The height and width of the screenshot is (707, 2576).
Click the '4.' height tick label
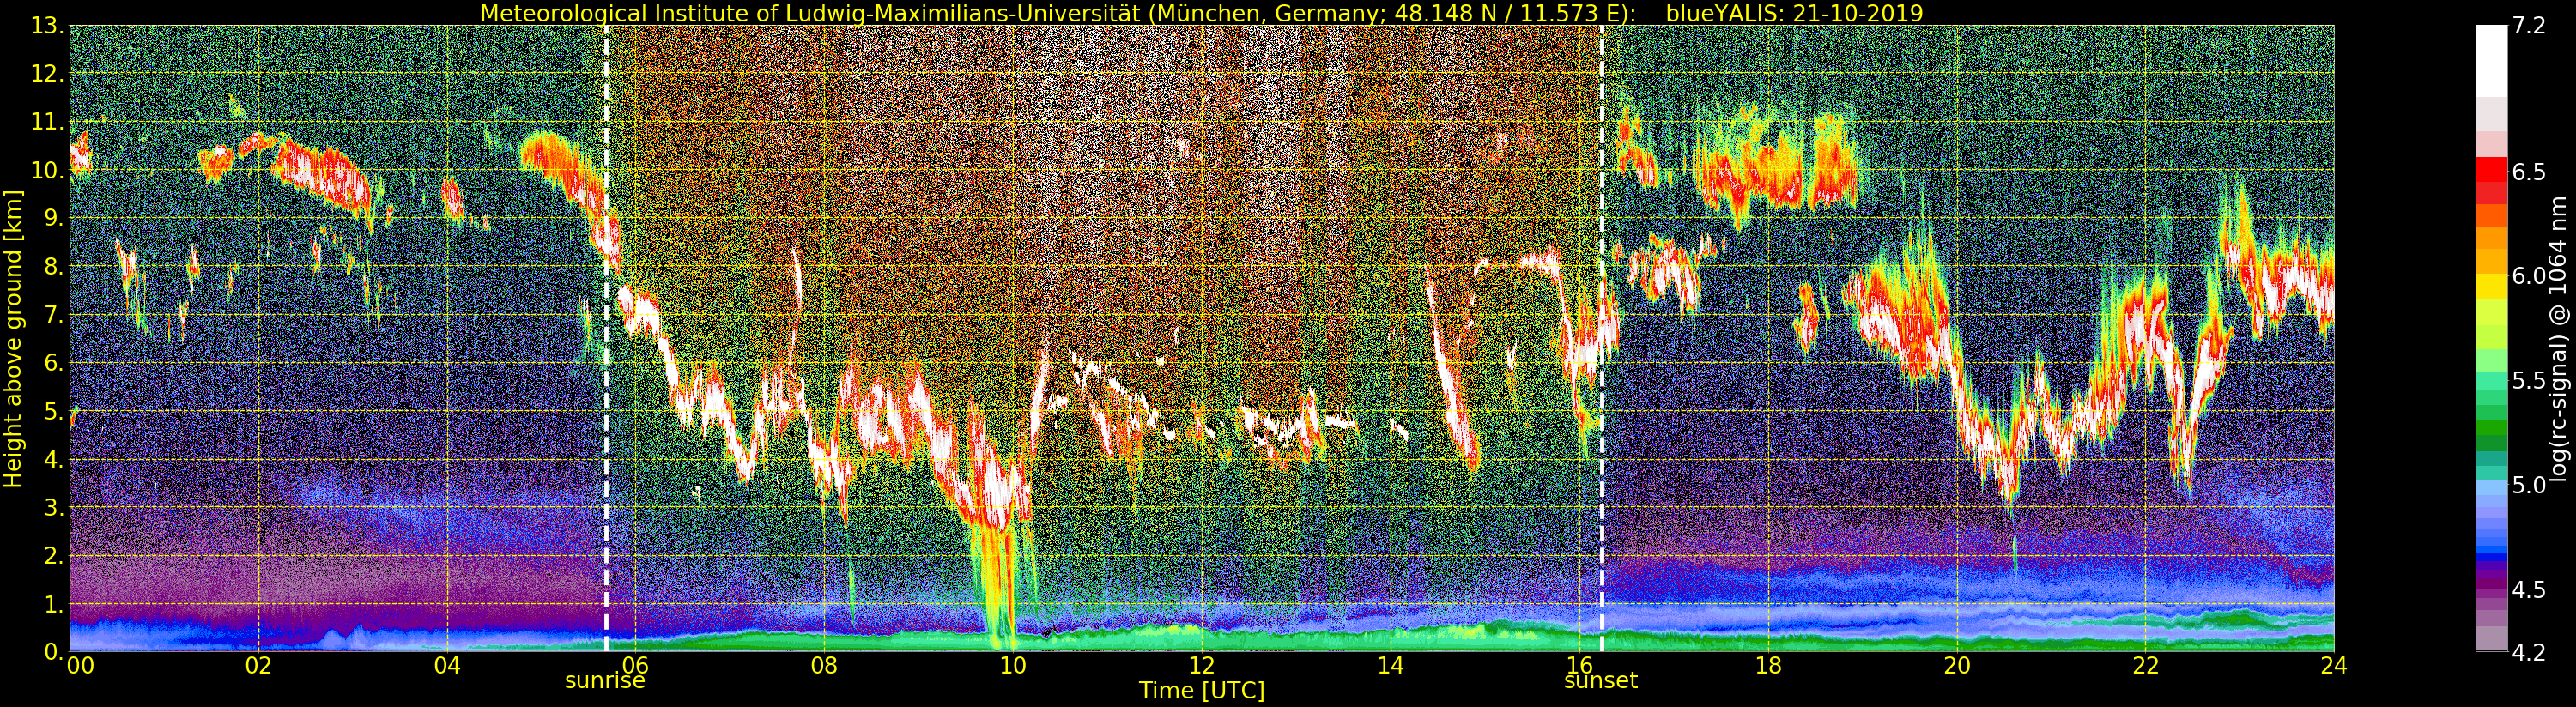(x=54, y=459)
